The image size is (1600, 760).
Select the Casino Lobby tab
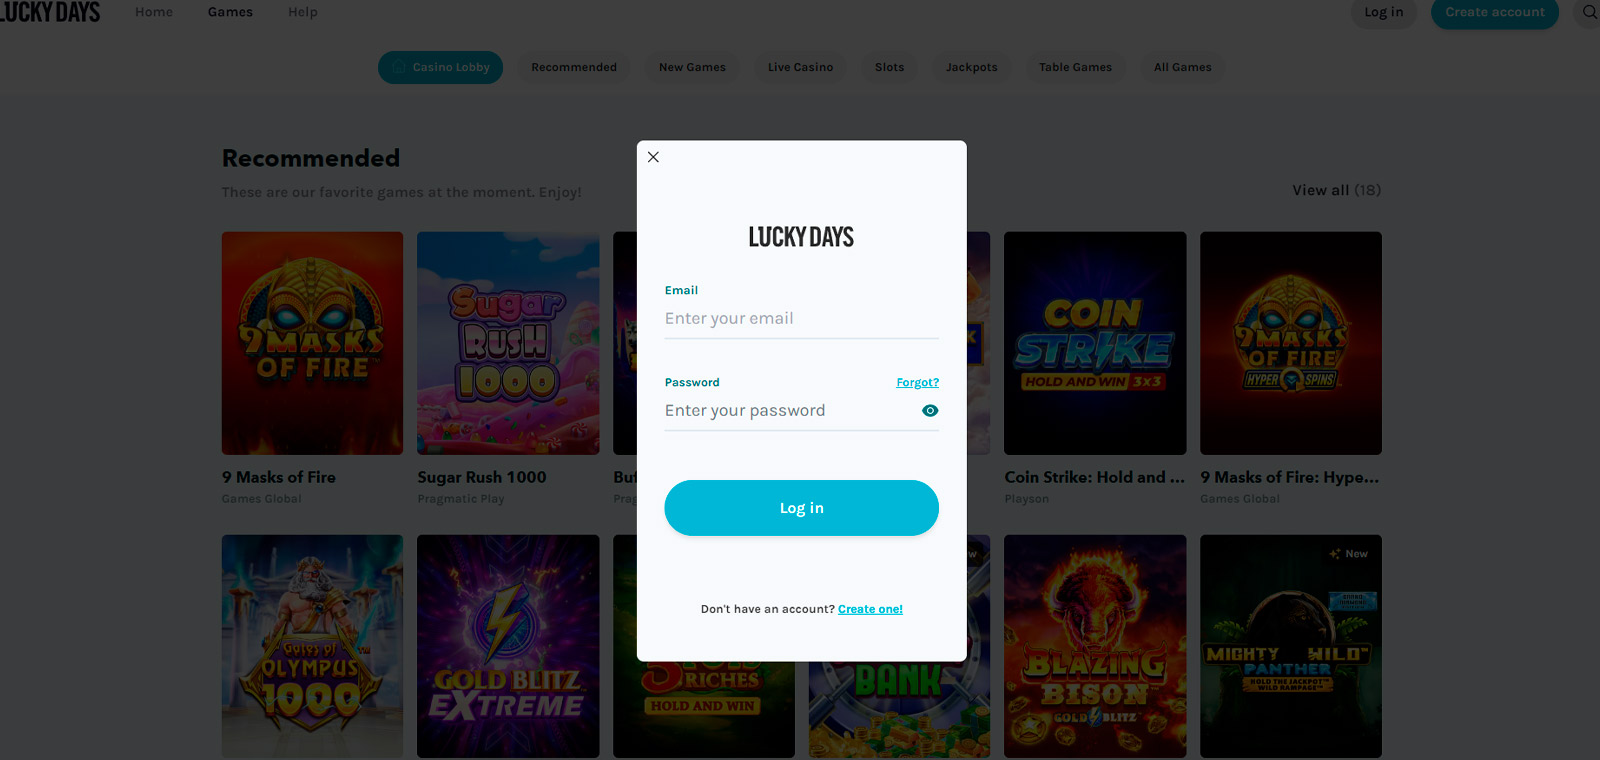point(440,67)
